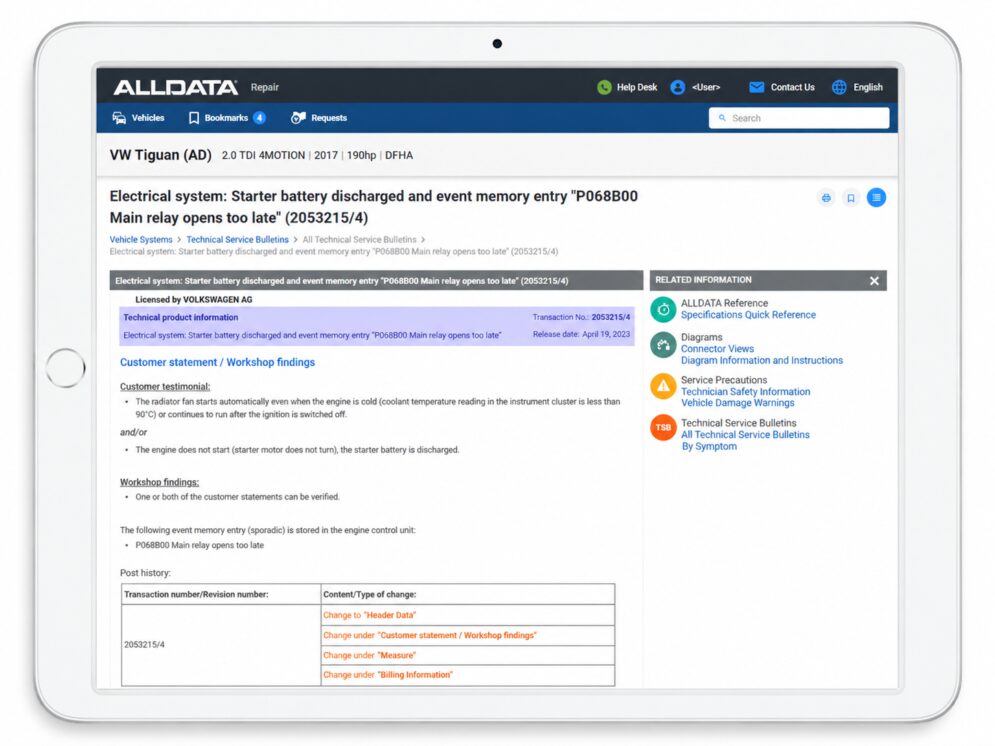Open Diagram Information and Instructions link

(x=762, y=360)
